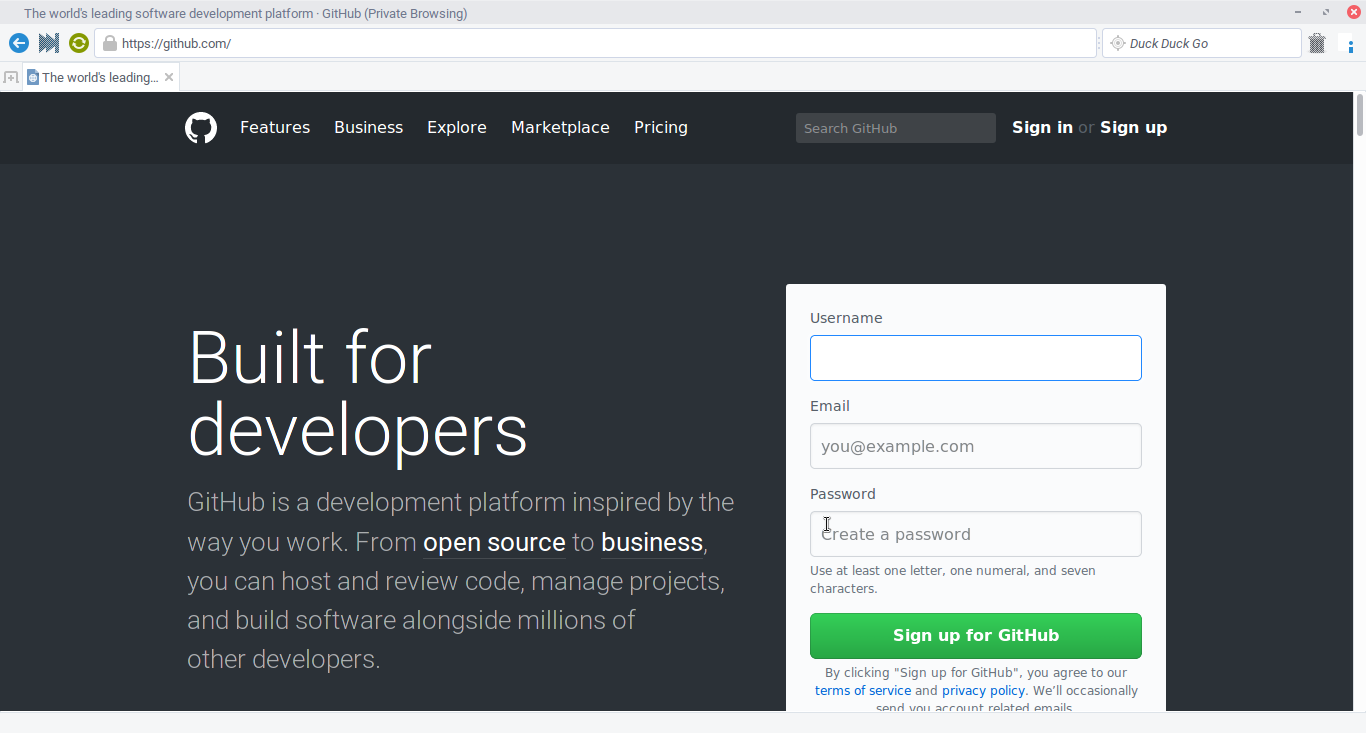Click inside the Username field
This screenshot has height=733, width=1366.
point(975,357)
